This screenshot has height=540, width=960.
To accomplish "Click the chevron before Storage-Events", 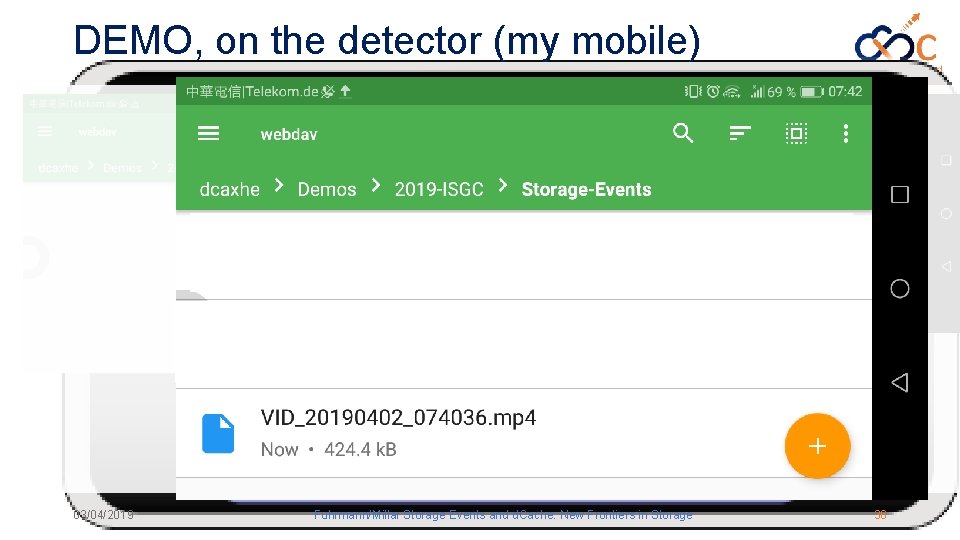I will pos(502,186).
